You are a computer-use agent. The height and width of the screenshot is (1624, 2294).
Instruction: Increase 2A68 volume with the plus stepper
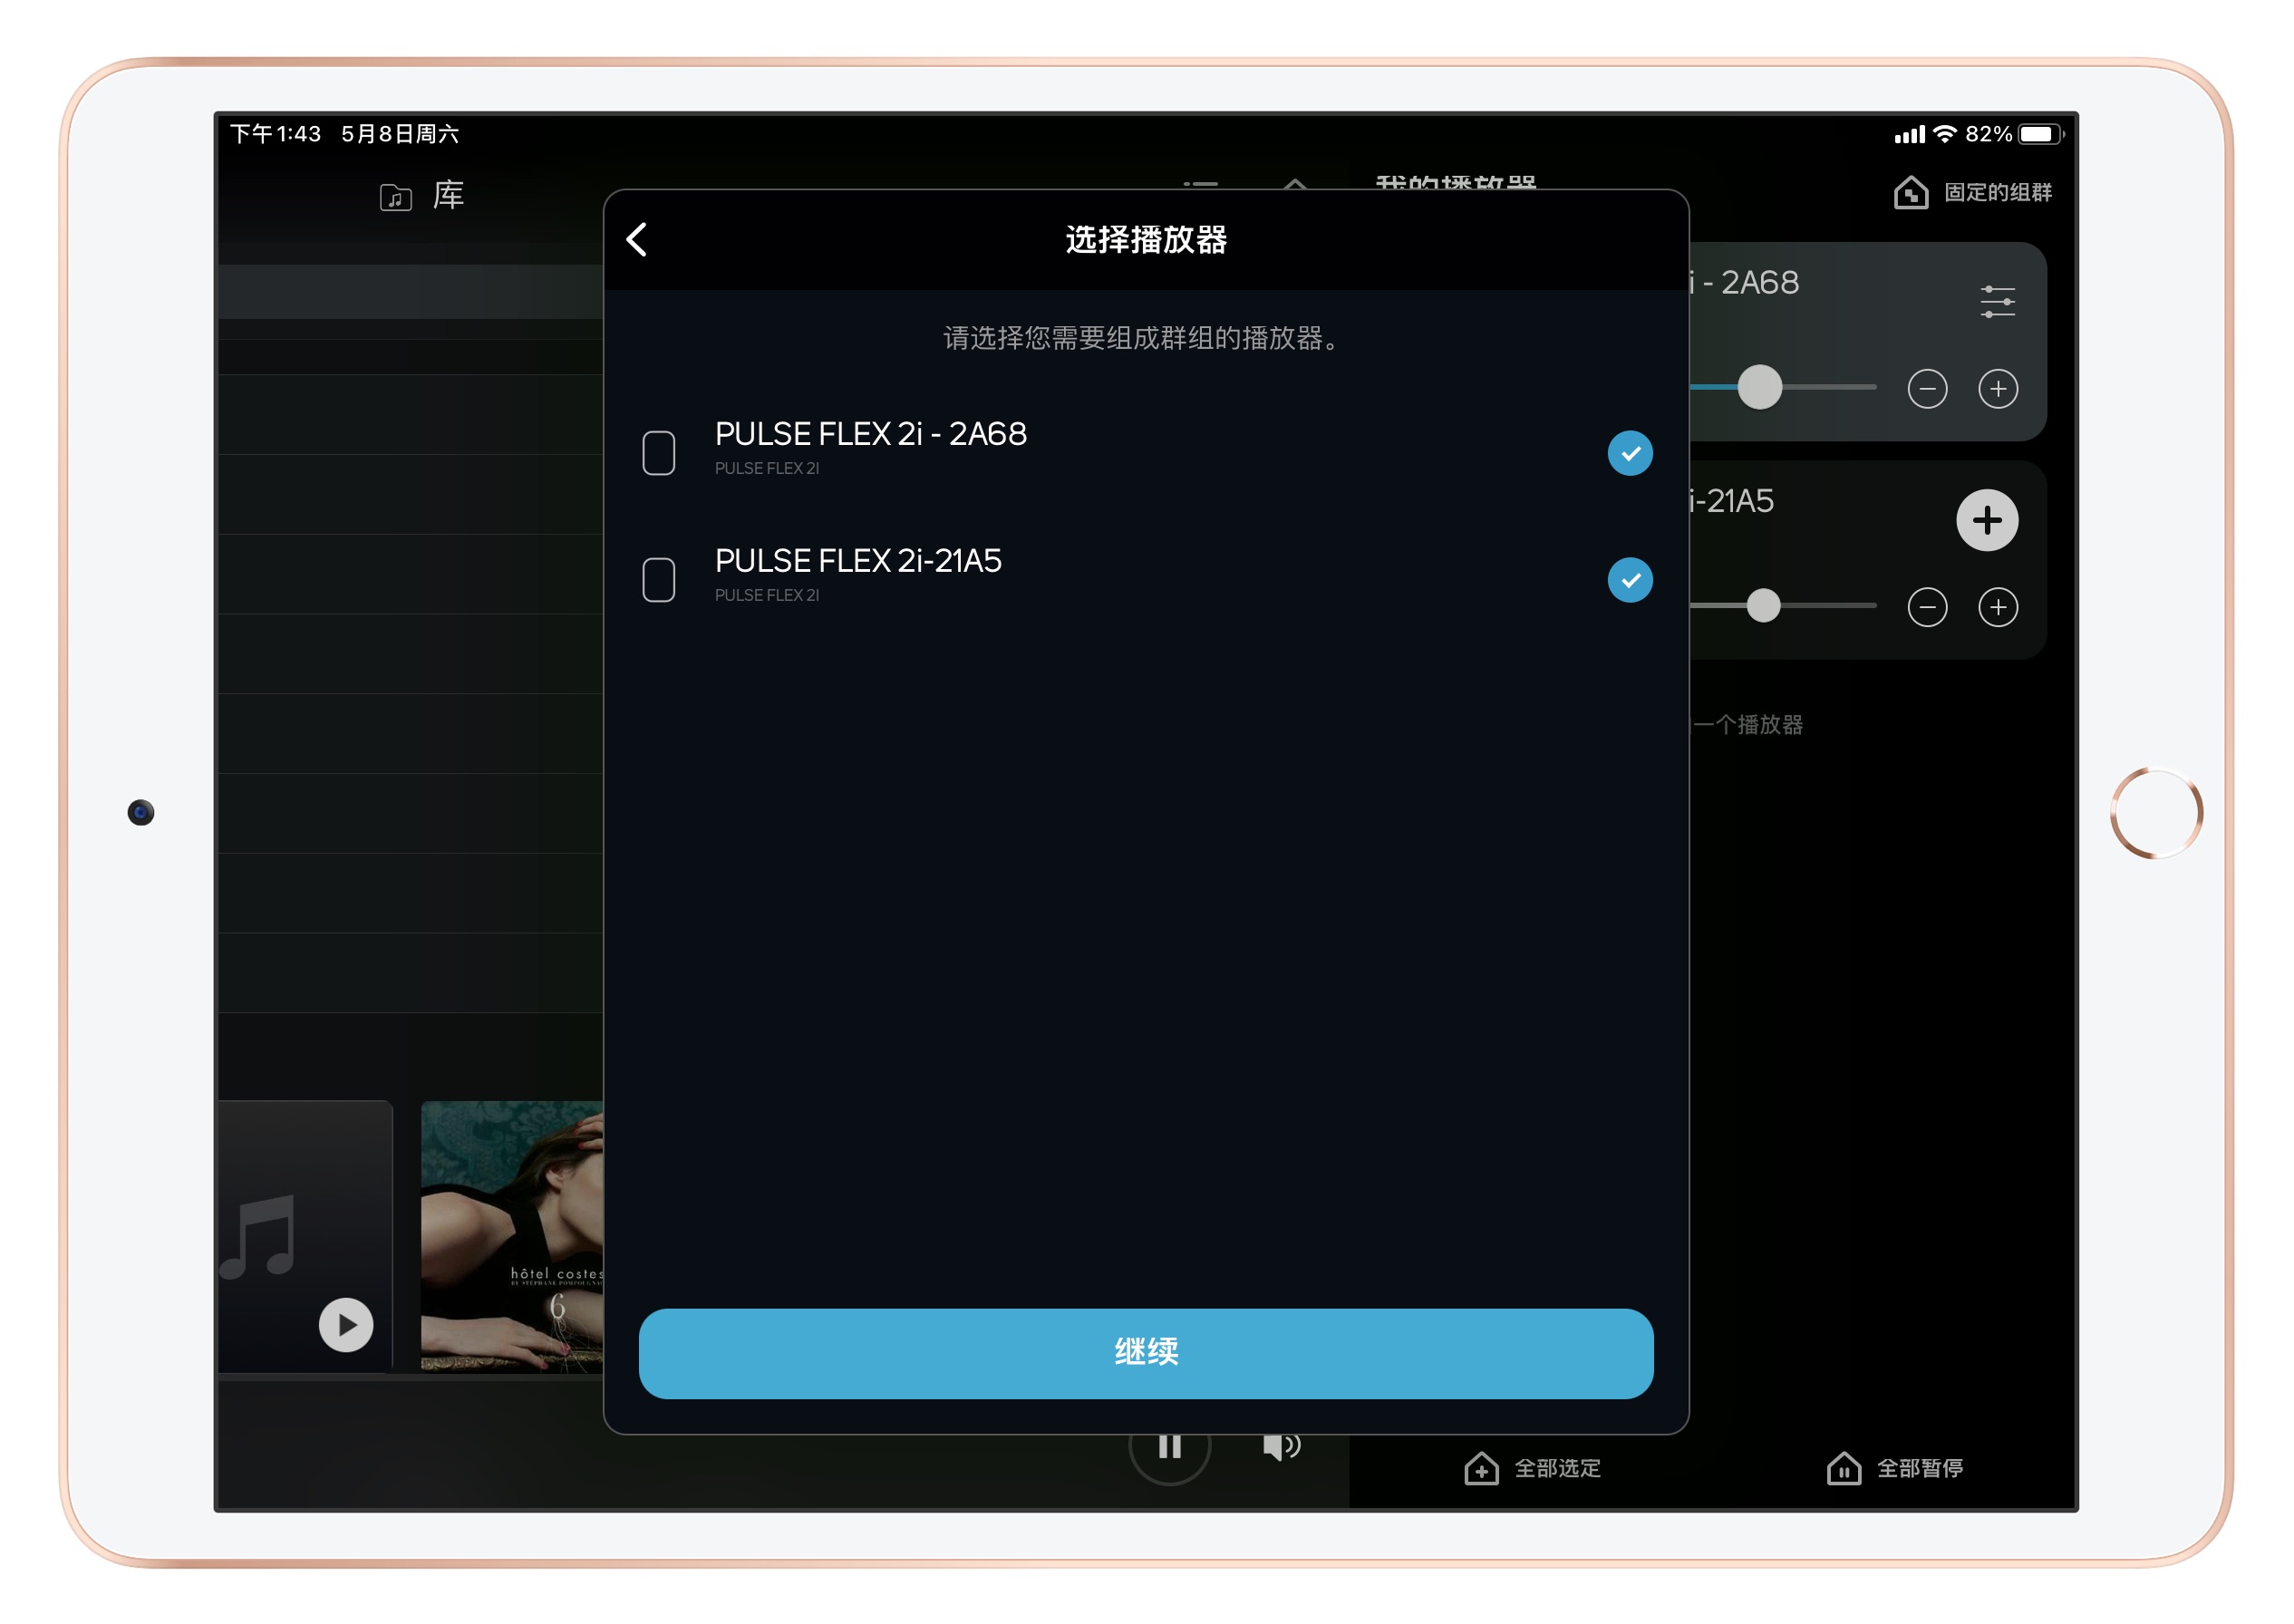pyautogui.click(x=2000, y=390)
